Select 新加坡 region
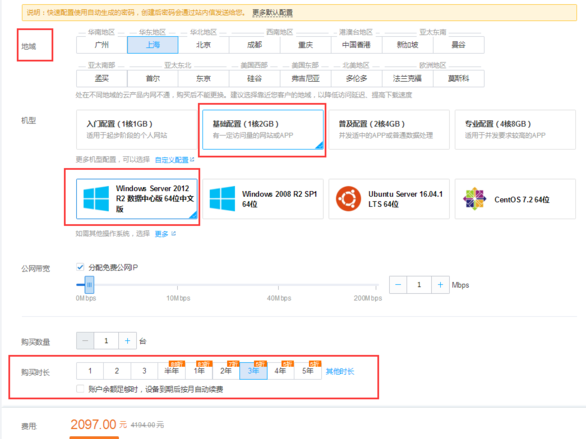 pos(407,45)
